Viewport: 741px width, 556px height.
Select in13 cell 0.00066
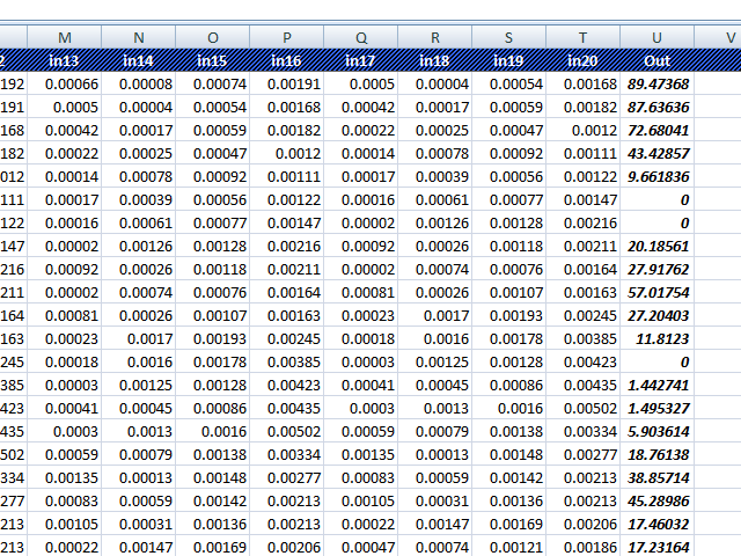coord(65,84)
